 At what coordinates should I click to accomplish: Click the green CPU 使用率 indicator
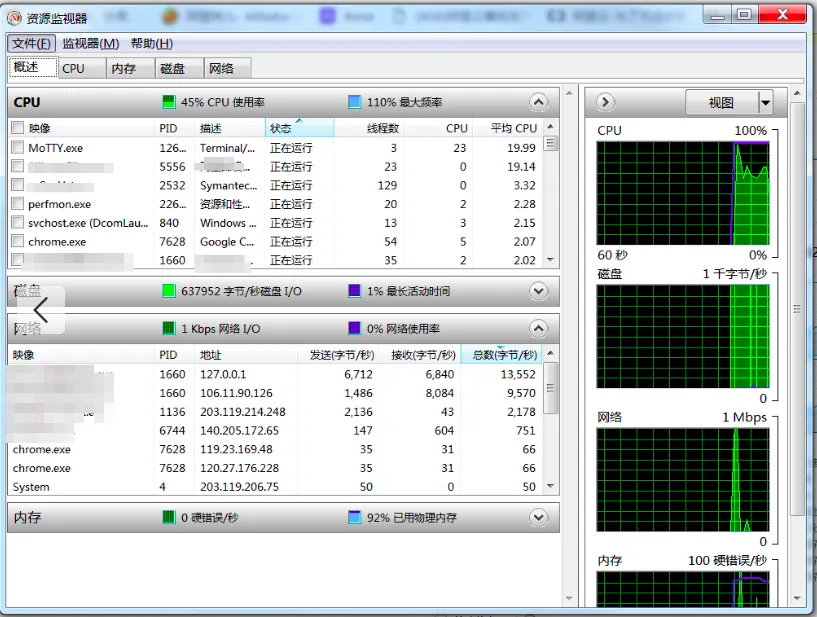tap(168, 102)
